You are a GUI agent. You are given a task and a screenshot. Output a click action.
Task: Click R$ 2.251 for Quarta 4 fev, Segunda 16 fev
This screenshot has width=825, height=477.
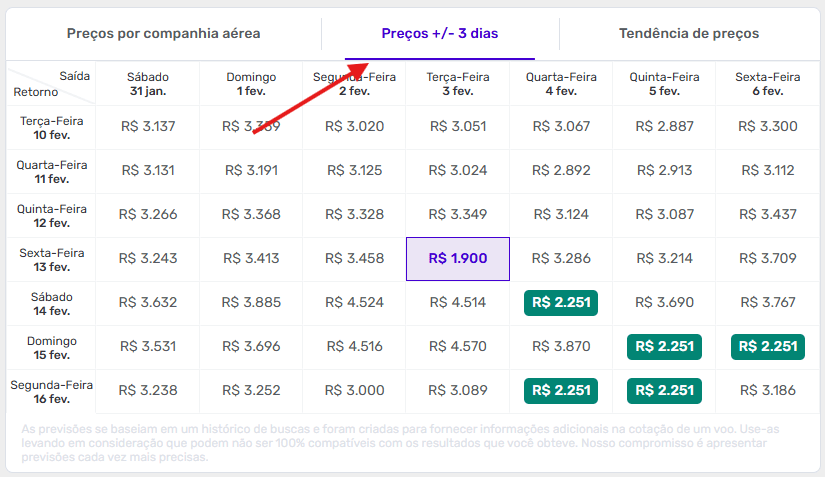(560, 391)
